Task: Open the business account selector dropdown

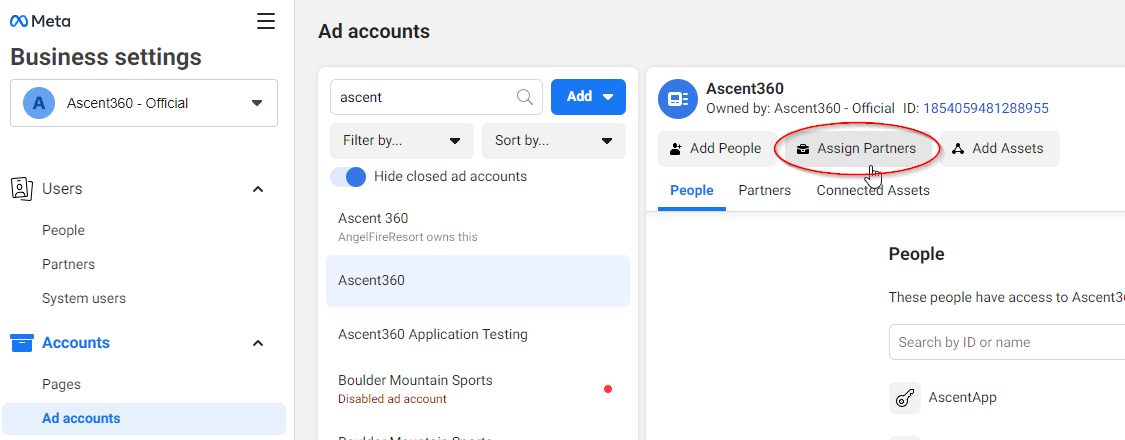Action: click(257, 103)
